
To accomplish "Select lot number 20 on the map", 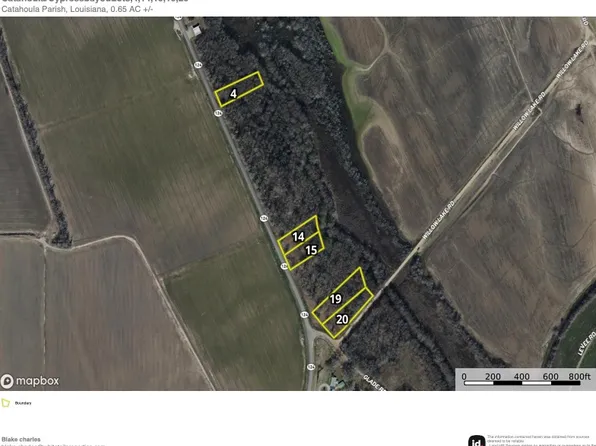I will pyautogui.click(x=342, y=319).
